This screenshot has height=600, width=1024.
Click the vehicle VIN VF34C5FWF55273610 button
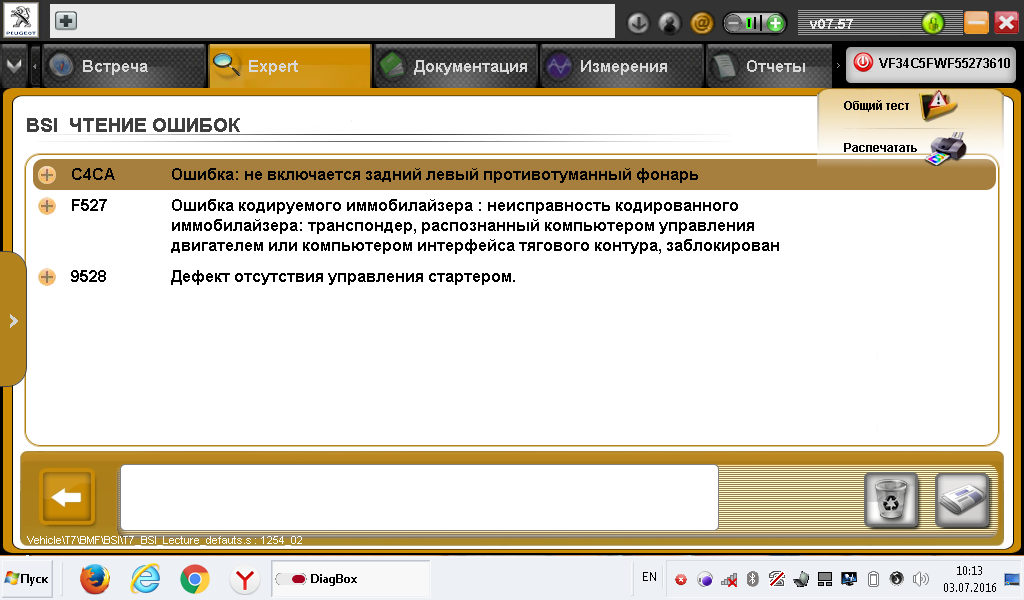coord(931,64)
